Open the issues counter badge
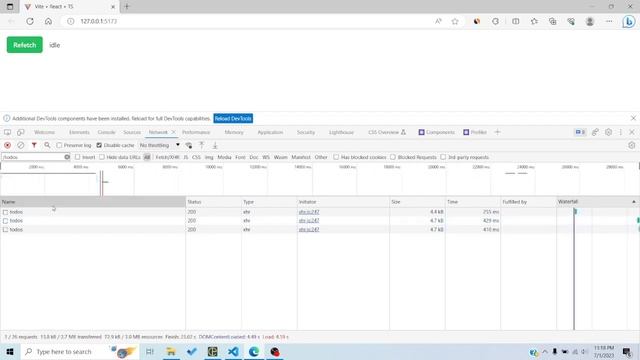This screenshot has height=360, width=640. pos(580,132)
